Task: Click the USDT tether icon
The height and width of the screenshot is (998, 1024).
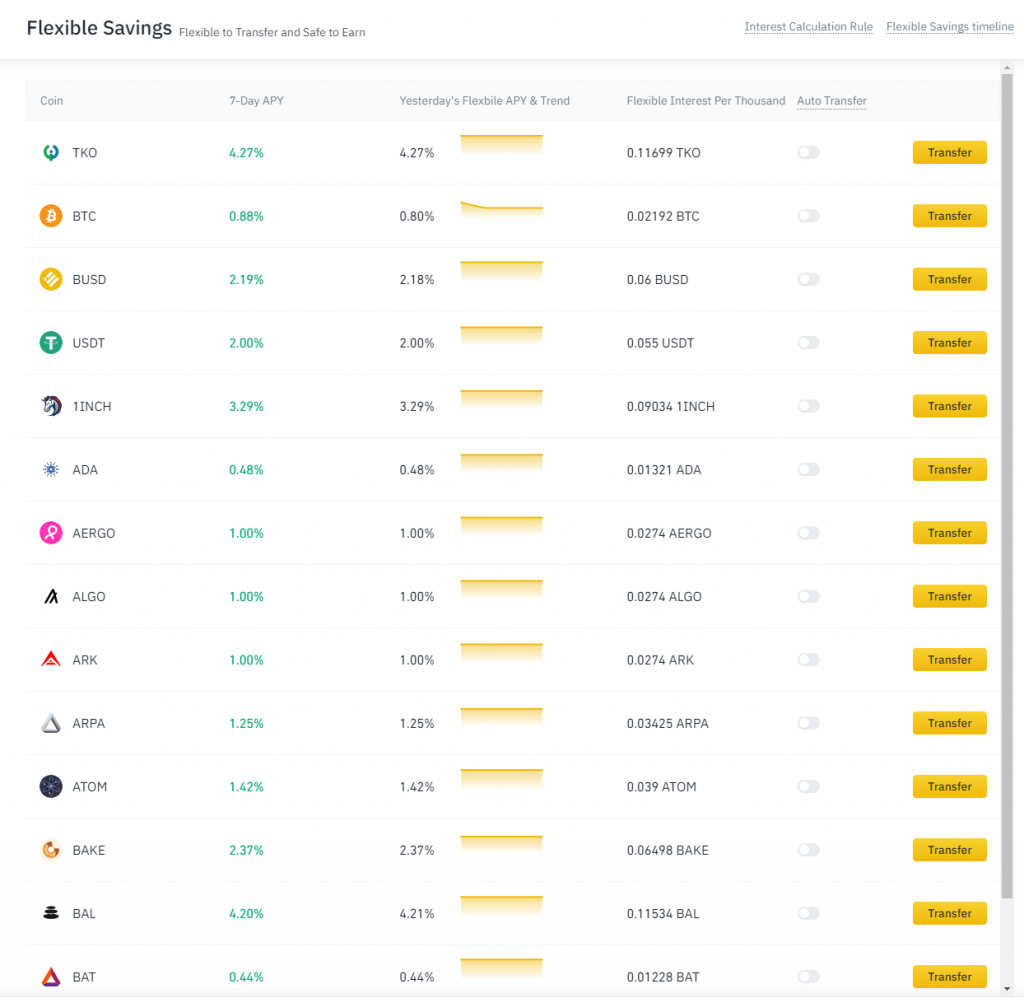Action: point(51,343)
